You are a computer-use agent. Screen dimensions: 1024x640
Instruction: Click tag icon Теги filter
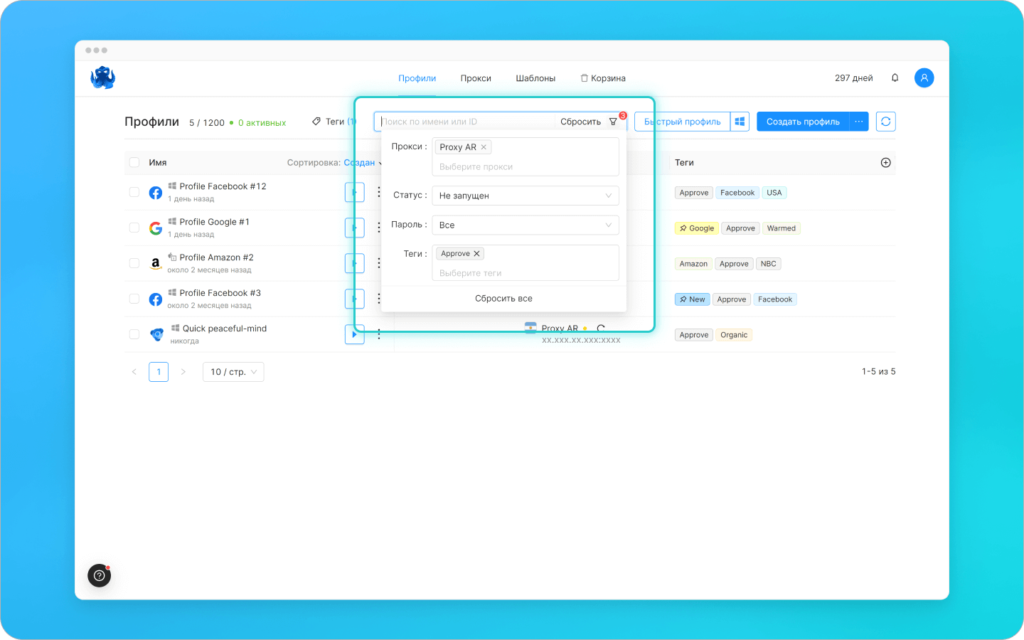pyautogui.click(x=316, y=121)
